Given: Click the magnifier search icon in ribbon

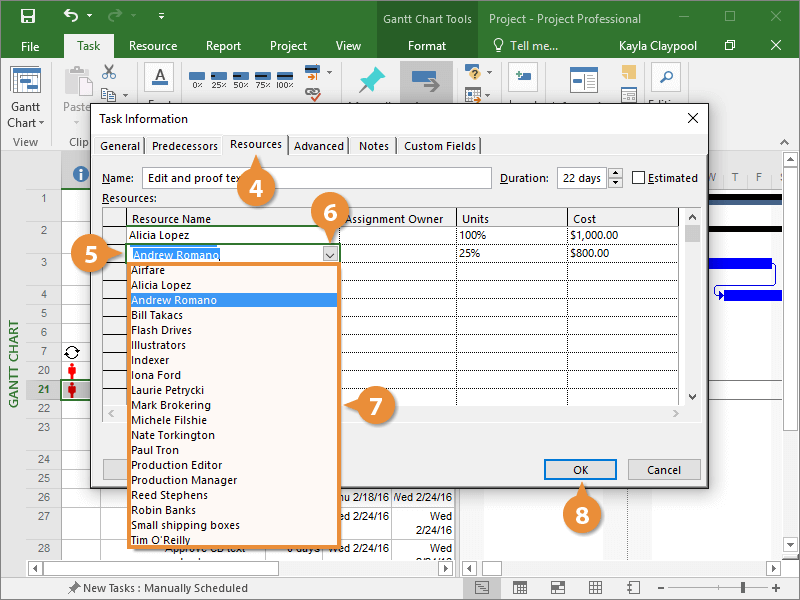Looking at the screenshot, I should [665, 76].
